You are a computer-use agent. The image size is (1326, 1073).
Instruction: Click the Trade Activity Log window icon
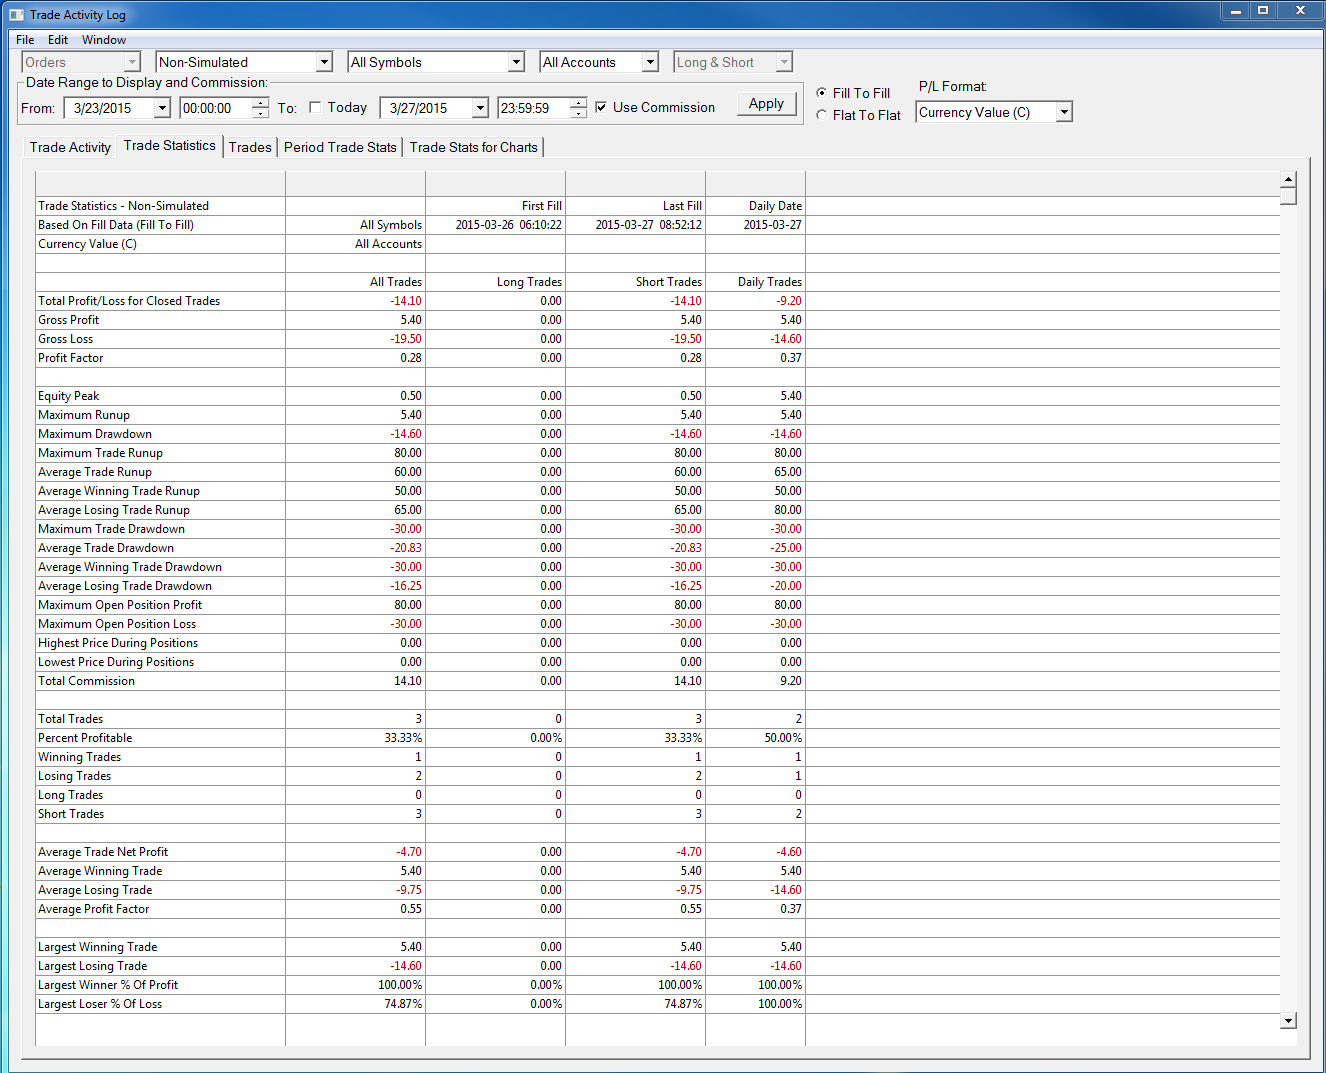[16, 15]
